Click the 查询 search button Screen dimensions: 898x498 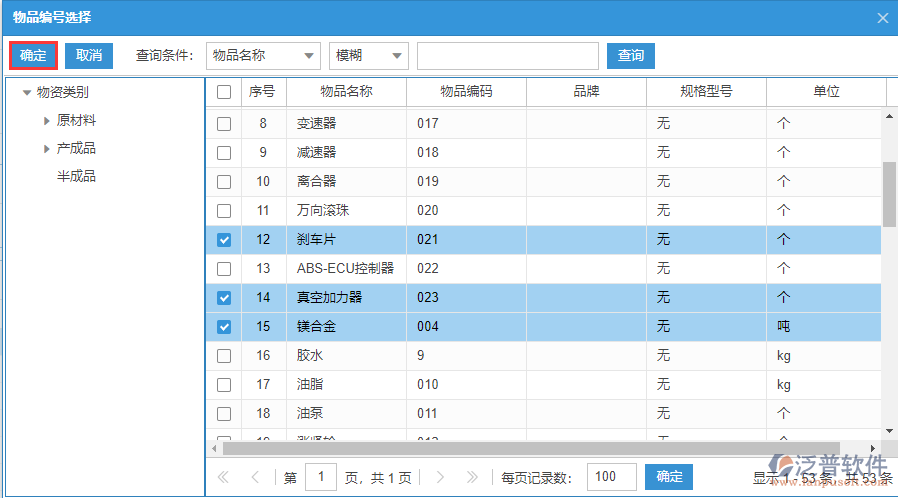[631, 56]
